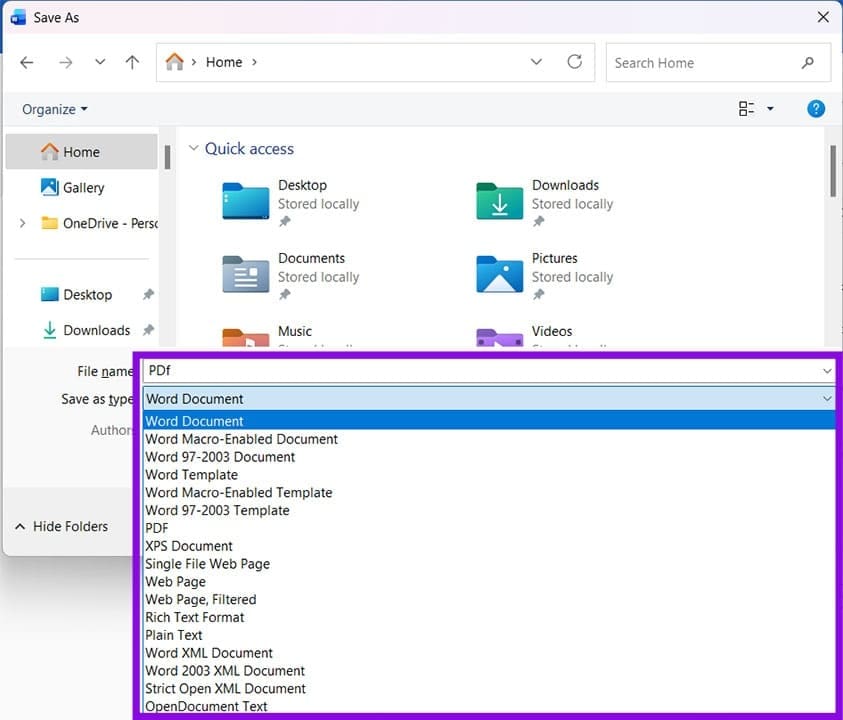Viewport: 843px width, 720px height.
Task: Select Rich Text Format type
Action: [x=489, y=617]
